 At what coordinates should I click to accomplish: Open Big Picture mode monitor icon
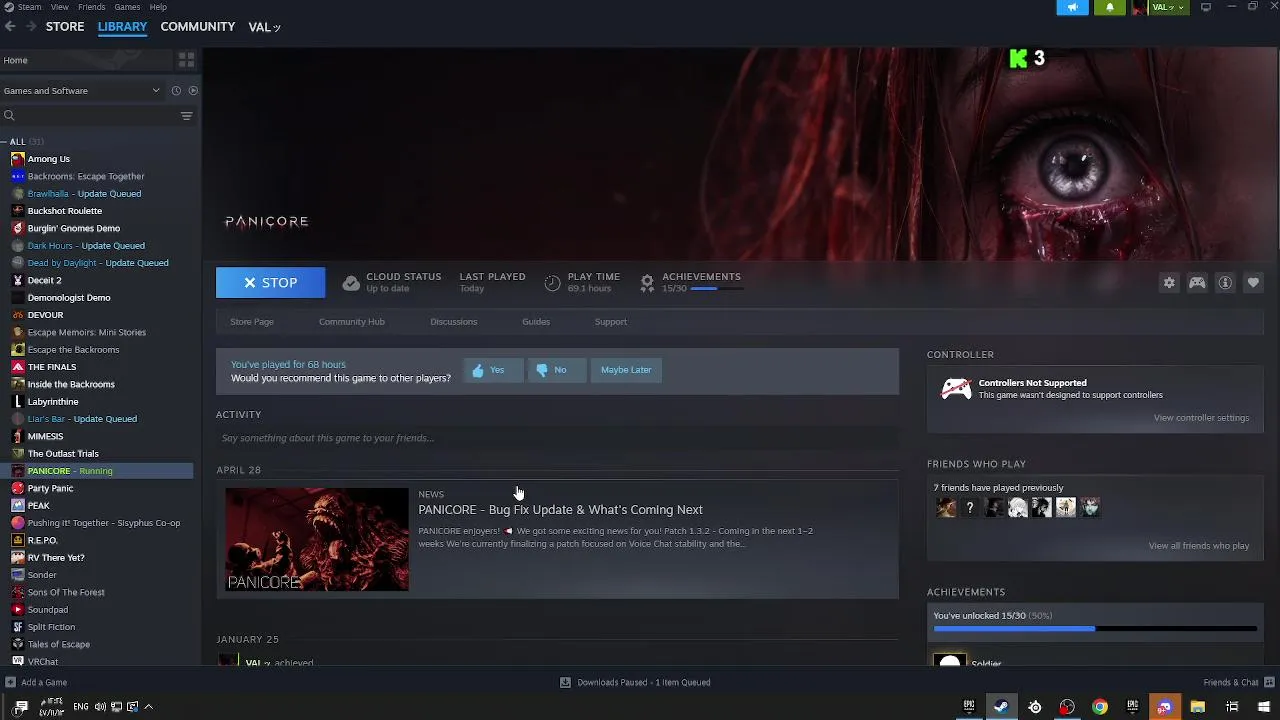click(x=1206, y=7)
